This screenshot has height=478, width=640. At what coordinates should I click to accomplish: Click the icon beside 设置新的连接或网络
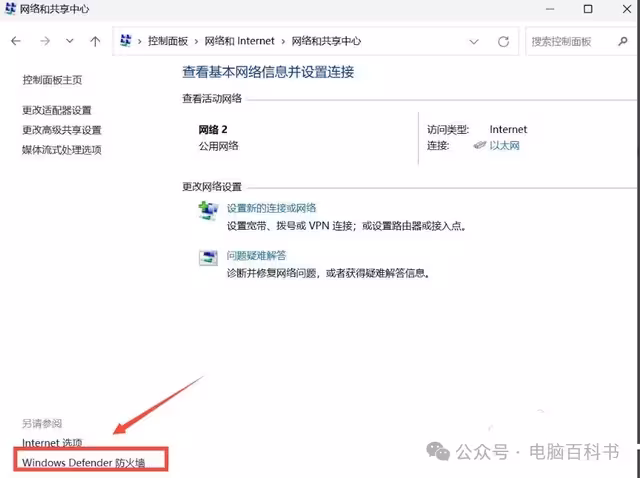click(209, 210)
